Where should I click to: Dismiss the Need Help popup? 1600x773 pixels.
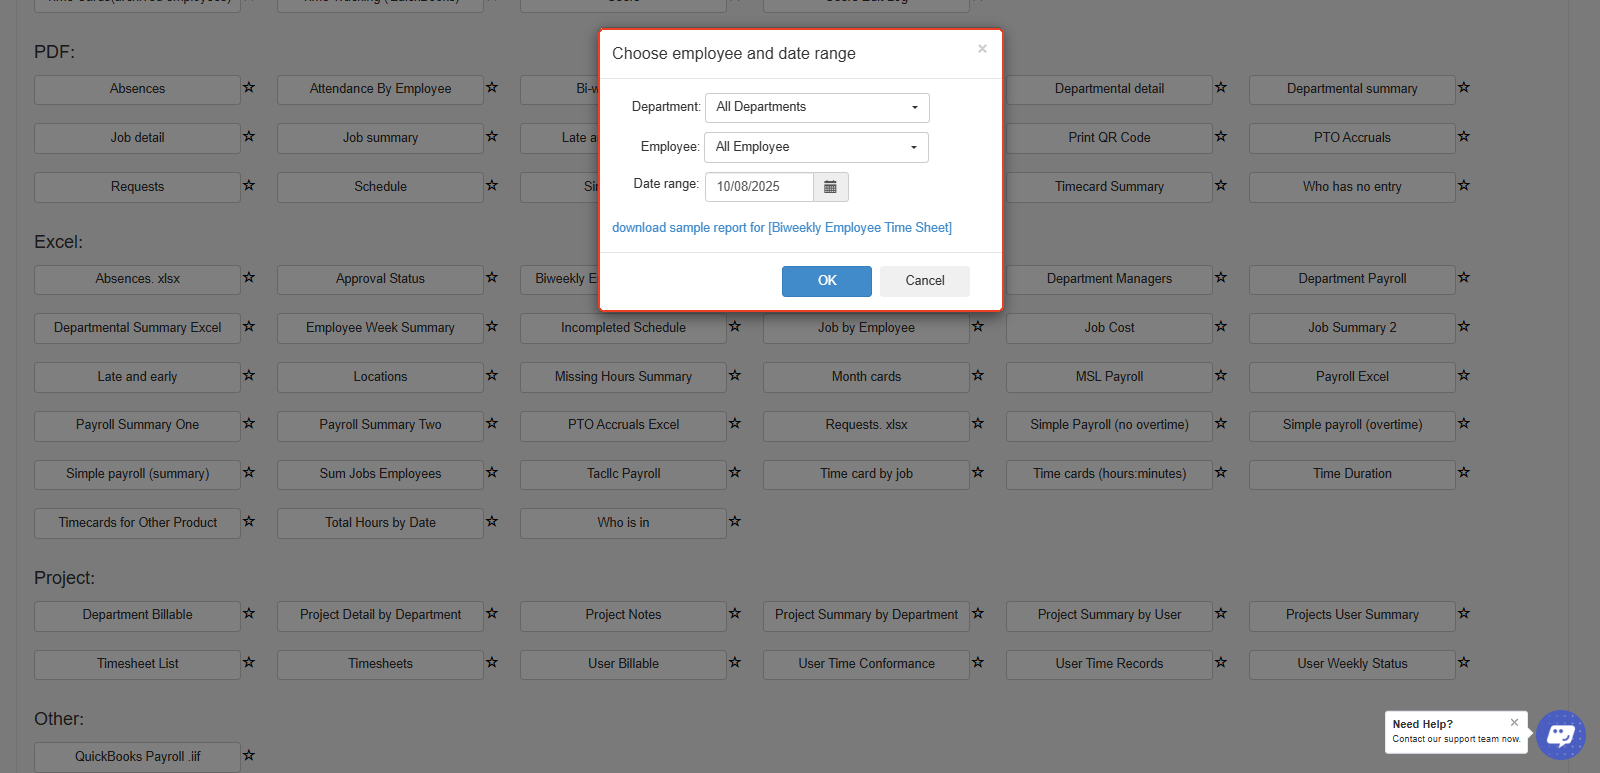[x=1514, y=722]
